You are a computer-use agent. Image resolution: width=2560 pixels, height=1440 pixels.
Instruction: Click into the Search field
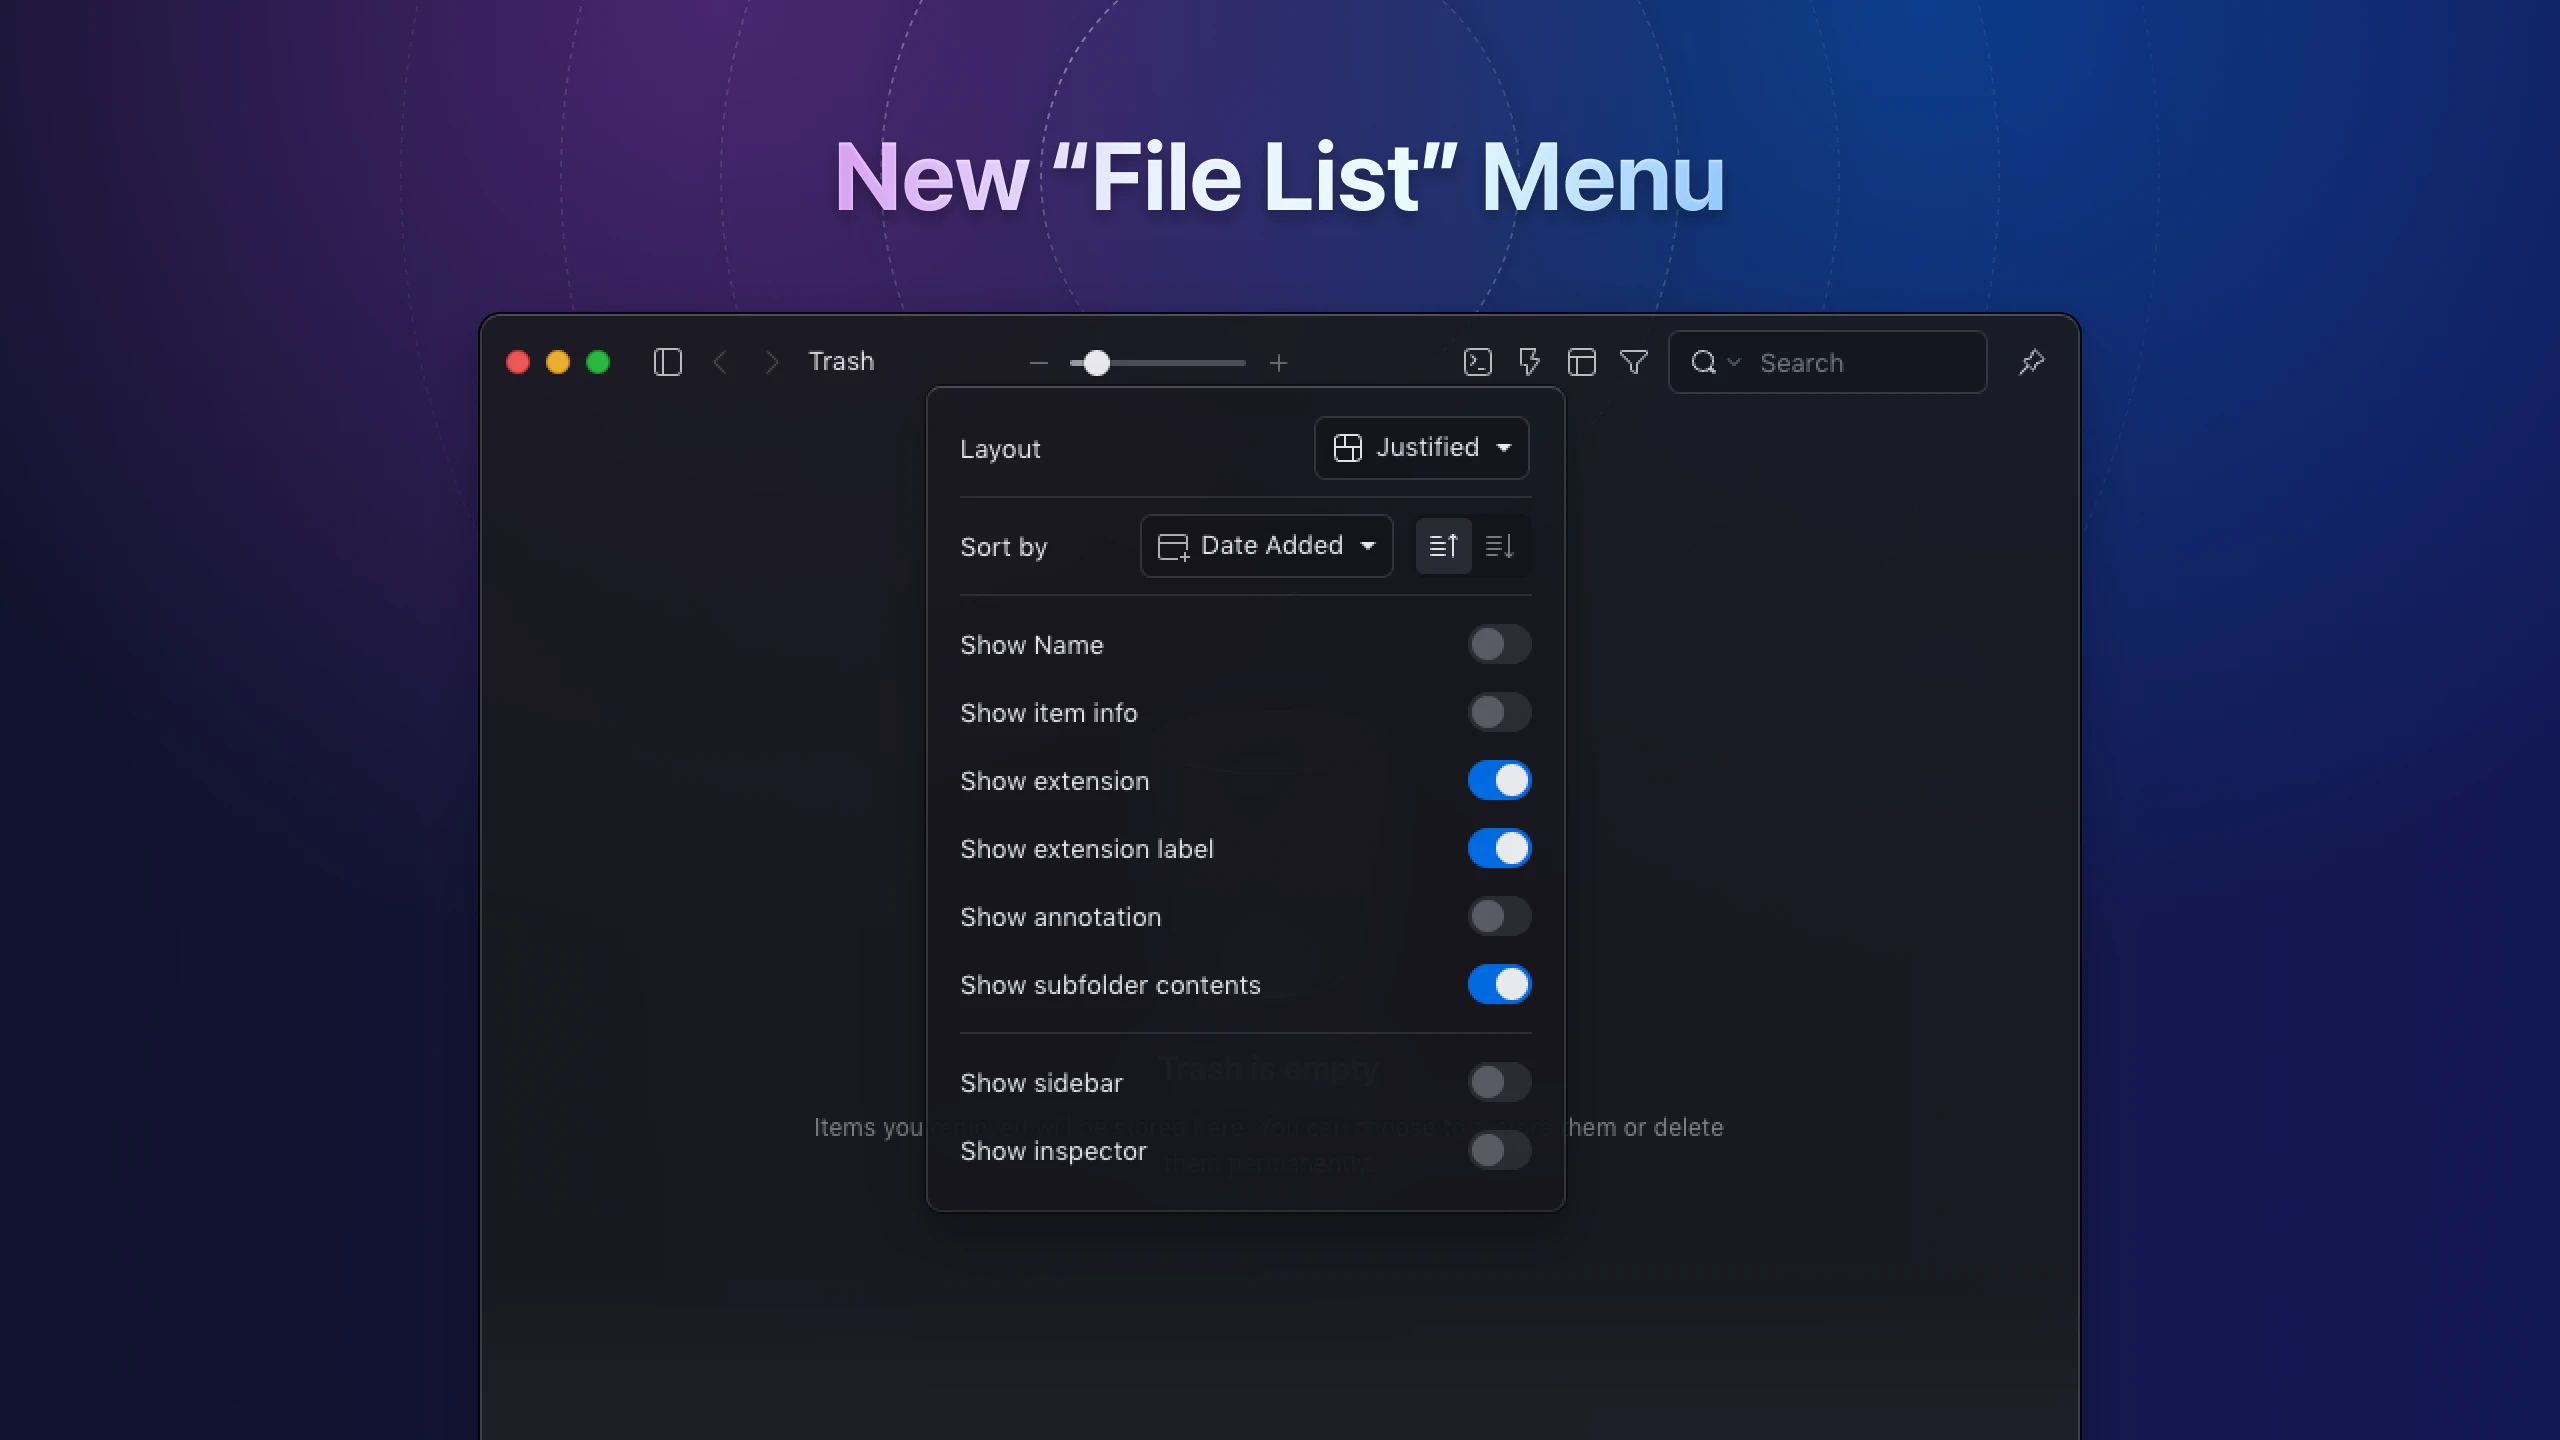pos(1828,362)
